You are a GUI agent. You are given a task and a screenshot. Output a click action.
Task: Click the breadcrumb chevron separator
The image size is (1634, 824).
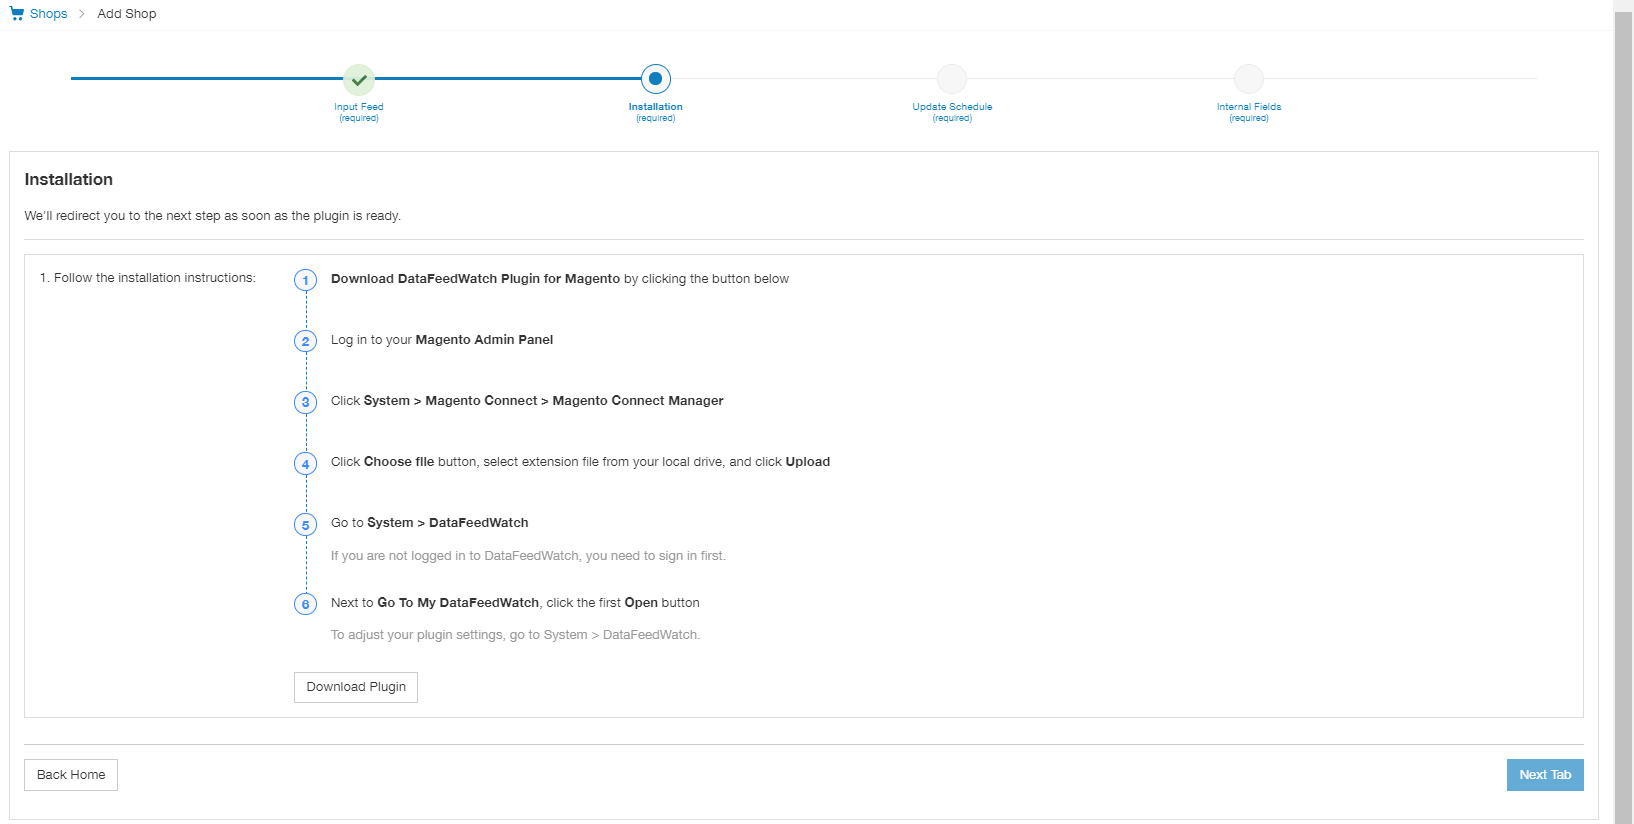pyautogui.click(x=82, y=14)
